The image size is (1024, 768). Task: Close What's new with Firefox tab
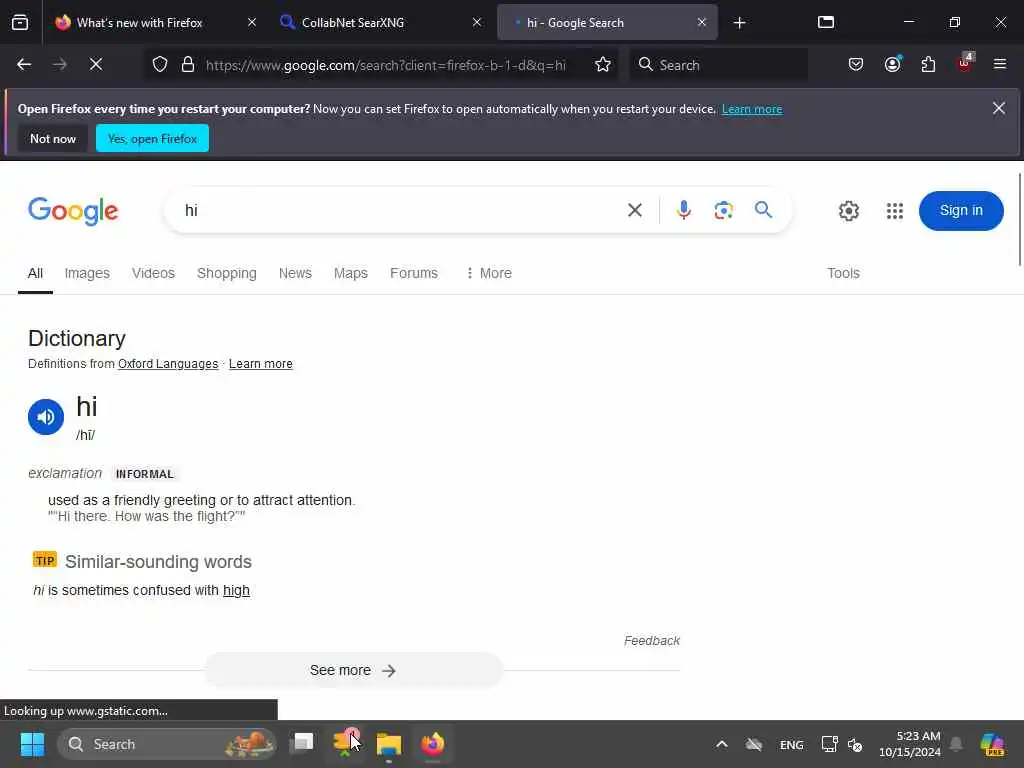coord(252,22)
